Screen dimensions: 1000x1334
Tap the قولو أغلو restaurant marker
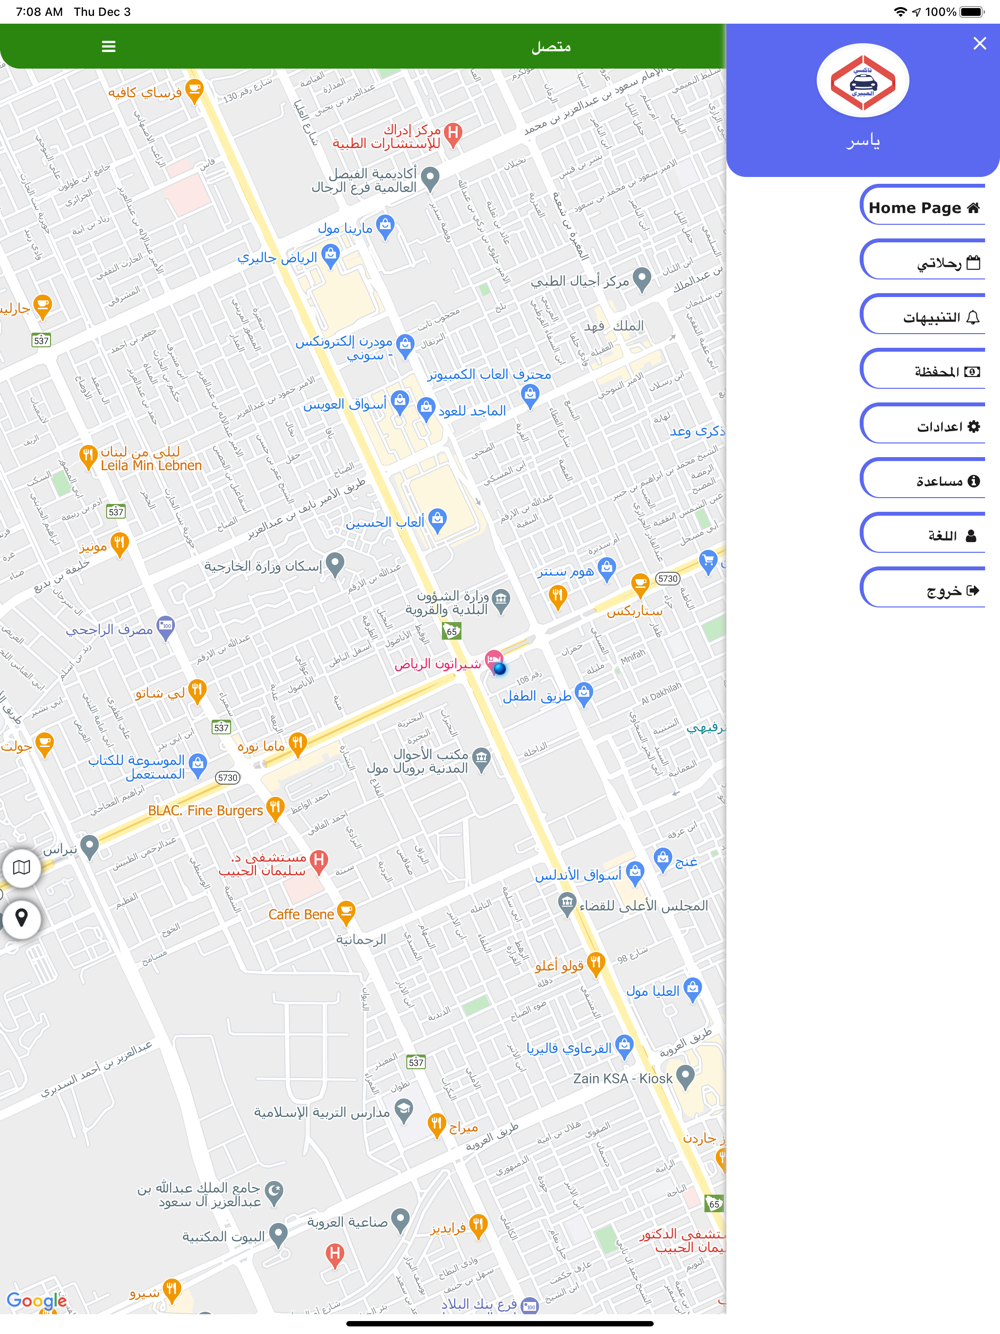pyautogui.click(x=596, y=963)
